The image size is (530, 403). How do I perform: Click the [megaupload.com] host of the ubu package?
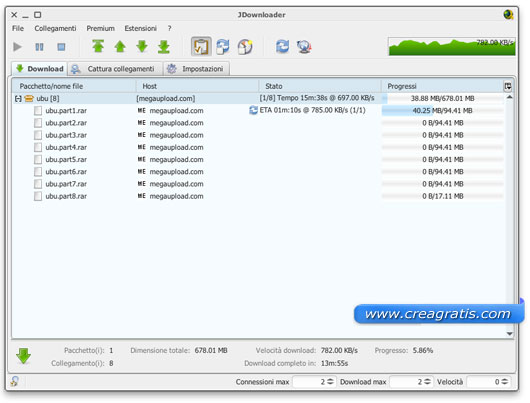[166, 98]
